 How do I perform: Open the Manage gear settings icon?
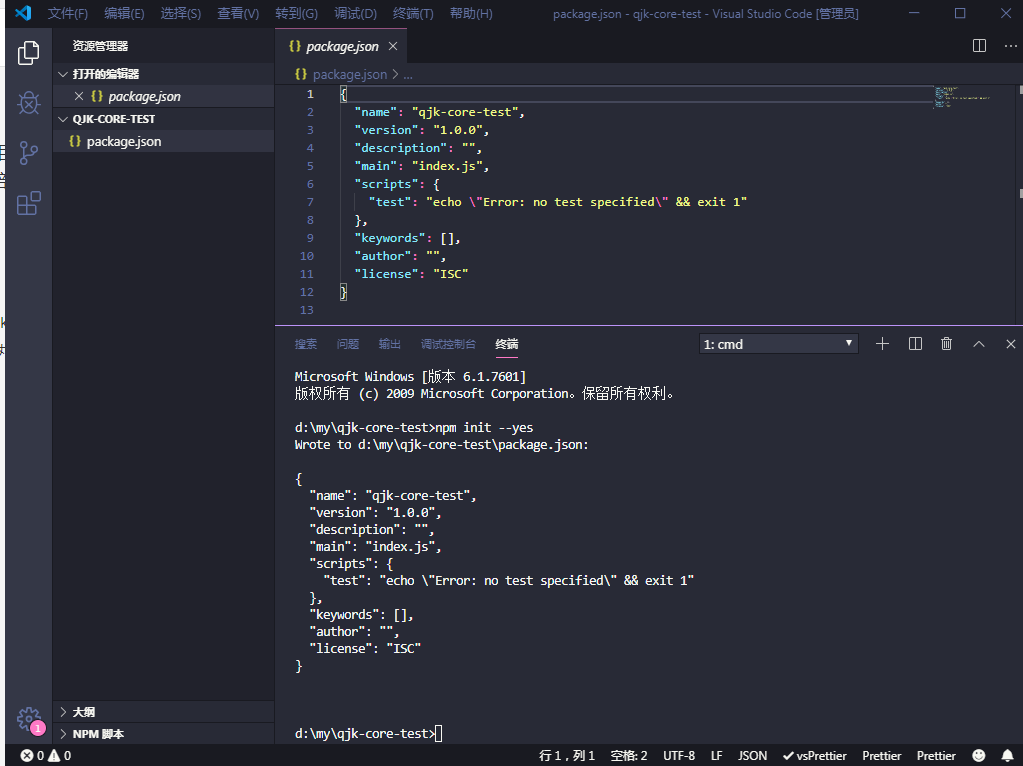coord(28,719)
